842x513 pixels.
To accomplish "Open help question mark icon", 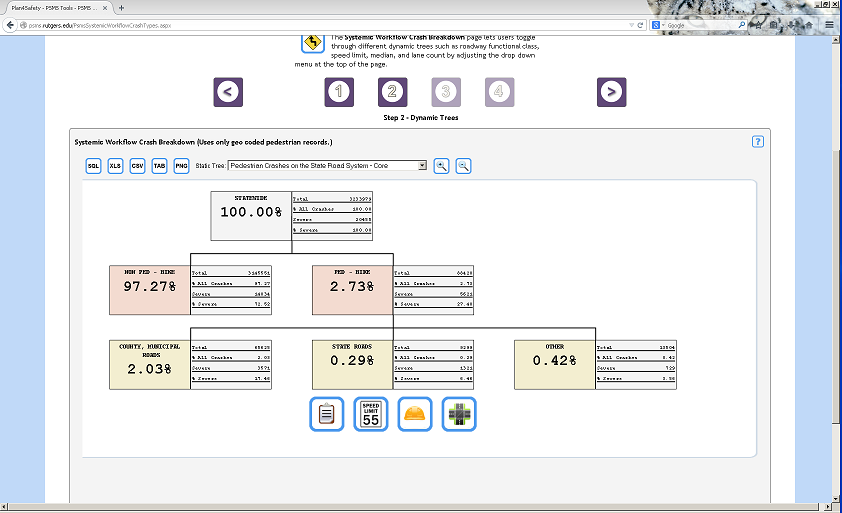I will click(758, 142).
